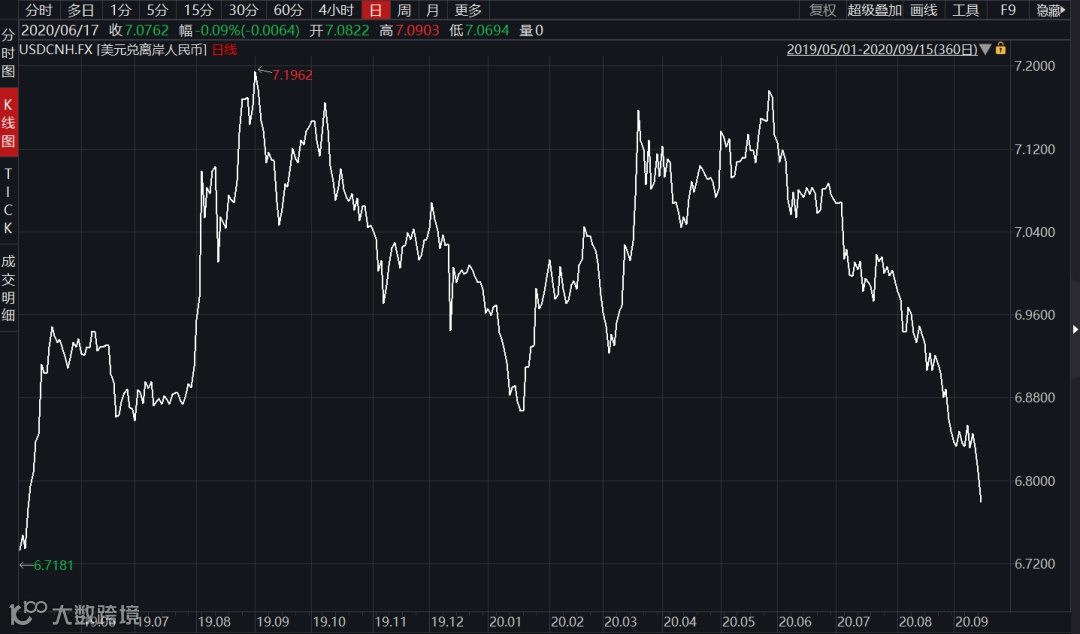1080x634 pixels.
Task: Open the 工具 tools menu
Action: click(966, 10)
